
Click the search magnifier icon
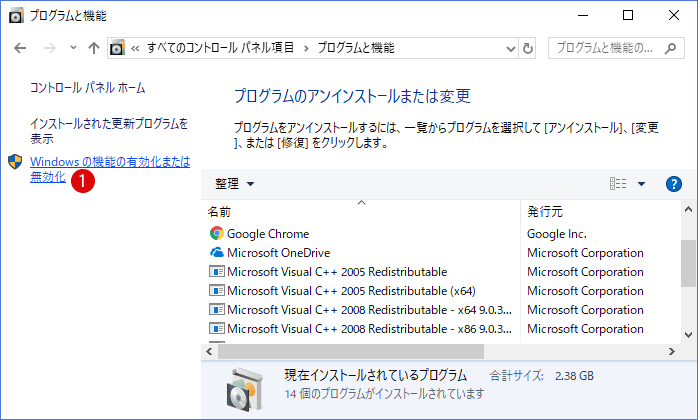point(670,48)
